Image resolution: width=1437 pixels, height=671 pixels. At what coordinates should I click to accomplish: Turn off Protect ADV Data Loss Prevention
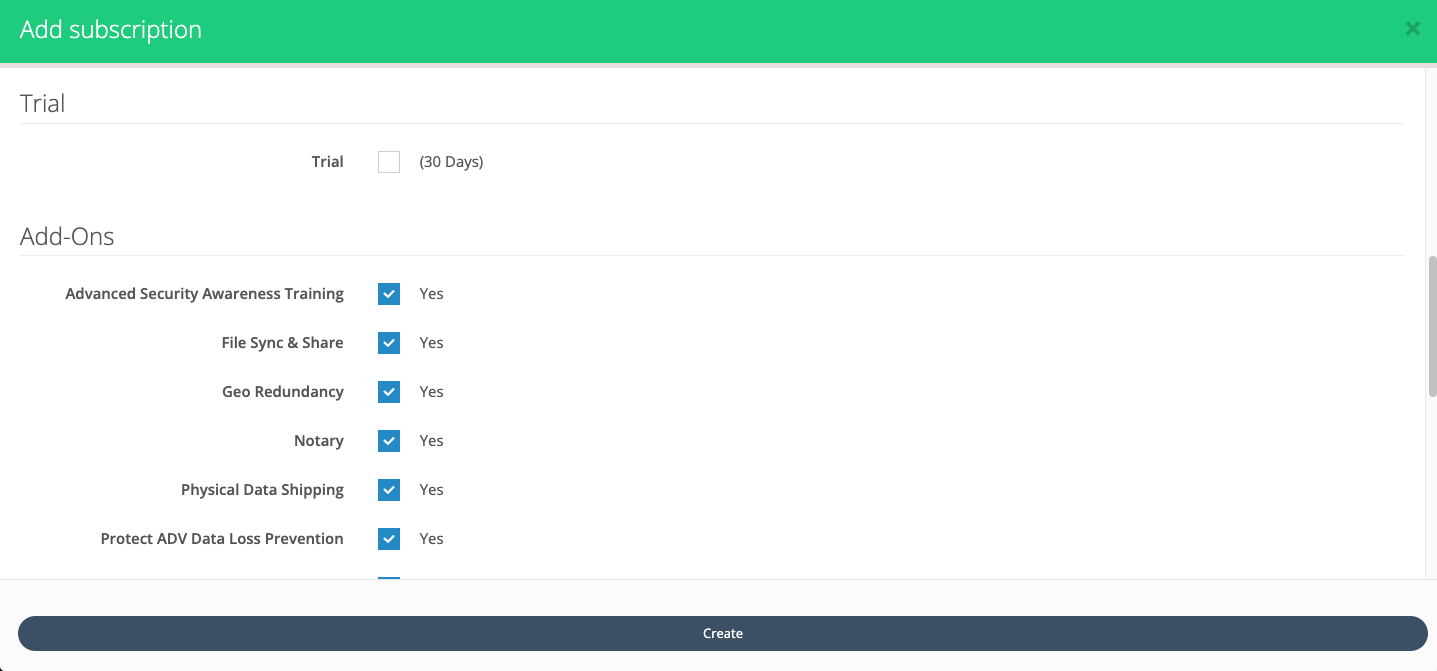click(x=388, y=538)
